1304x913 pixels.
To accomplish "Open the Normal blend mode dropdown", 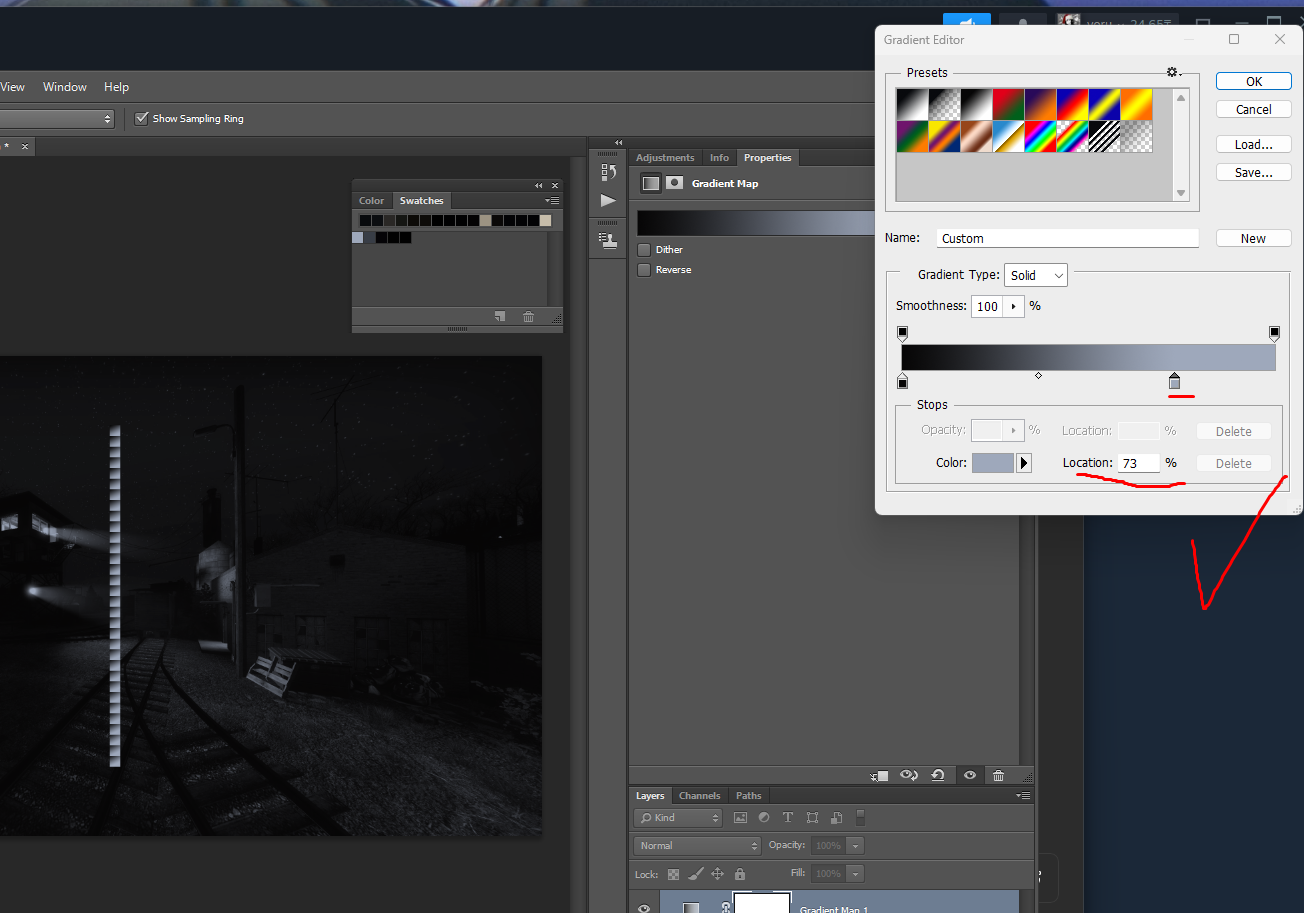I will 697,846.
